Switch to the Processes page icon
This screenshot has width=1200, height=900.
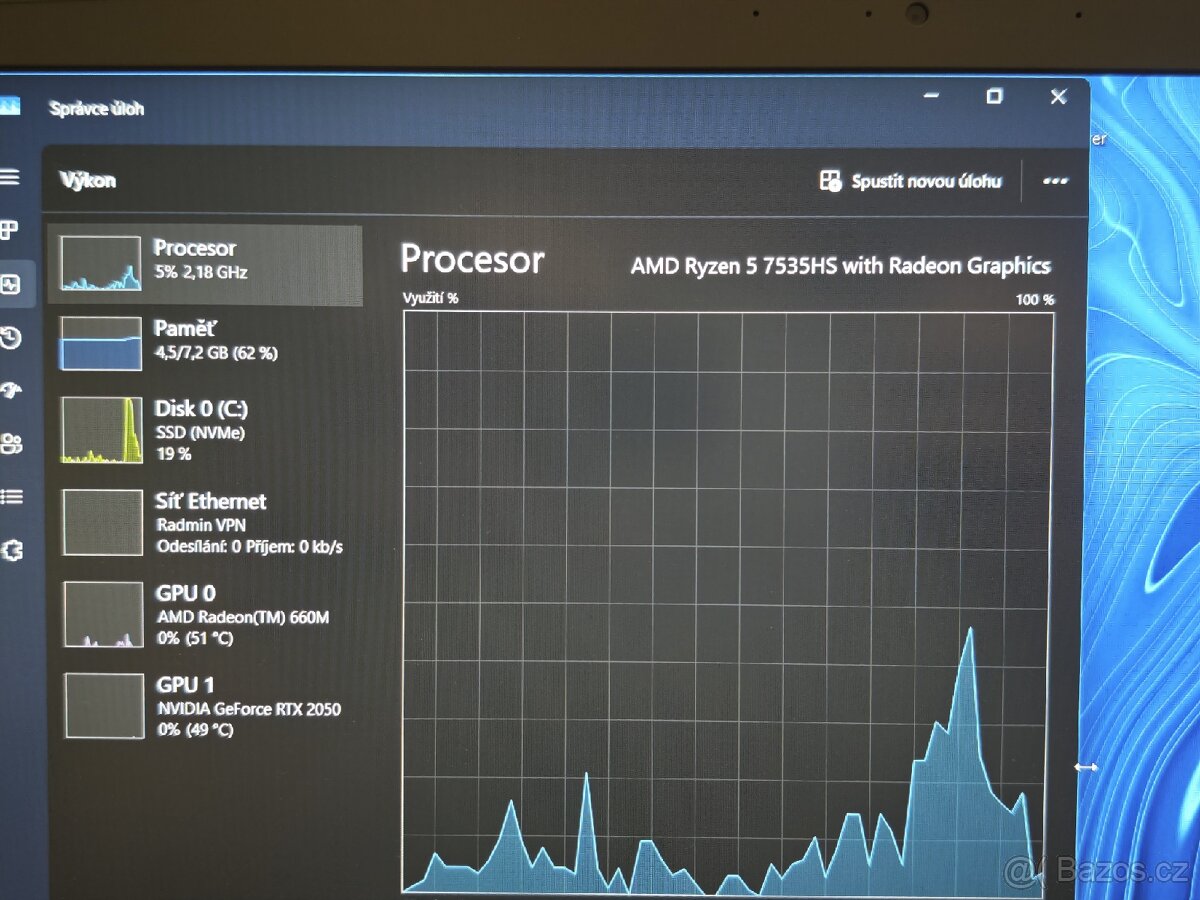10,231
